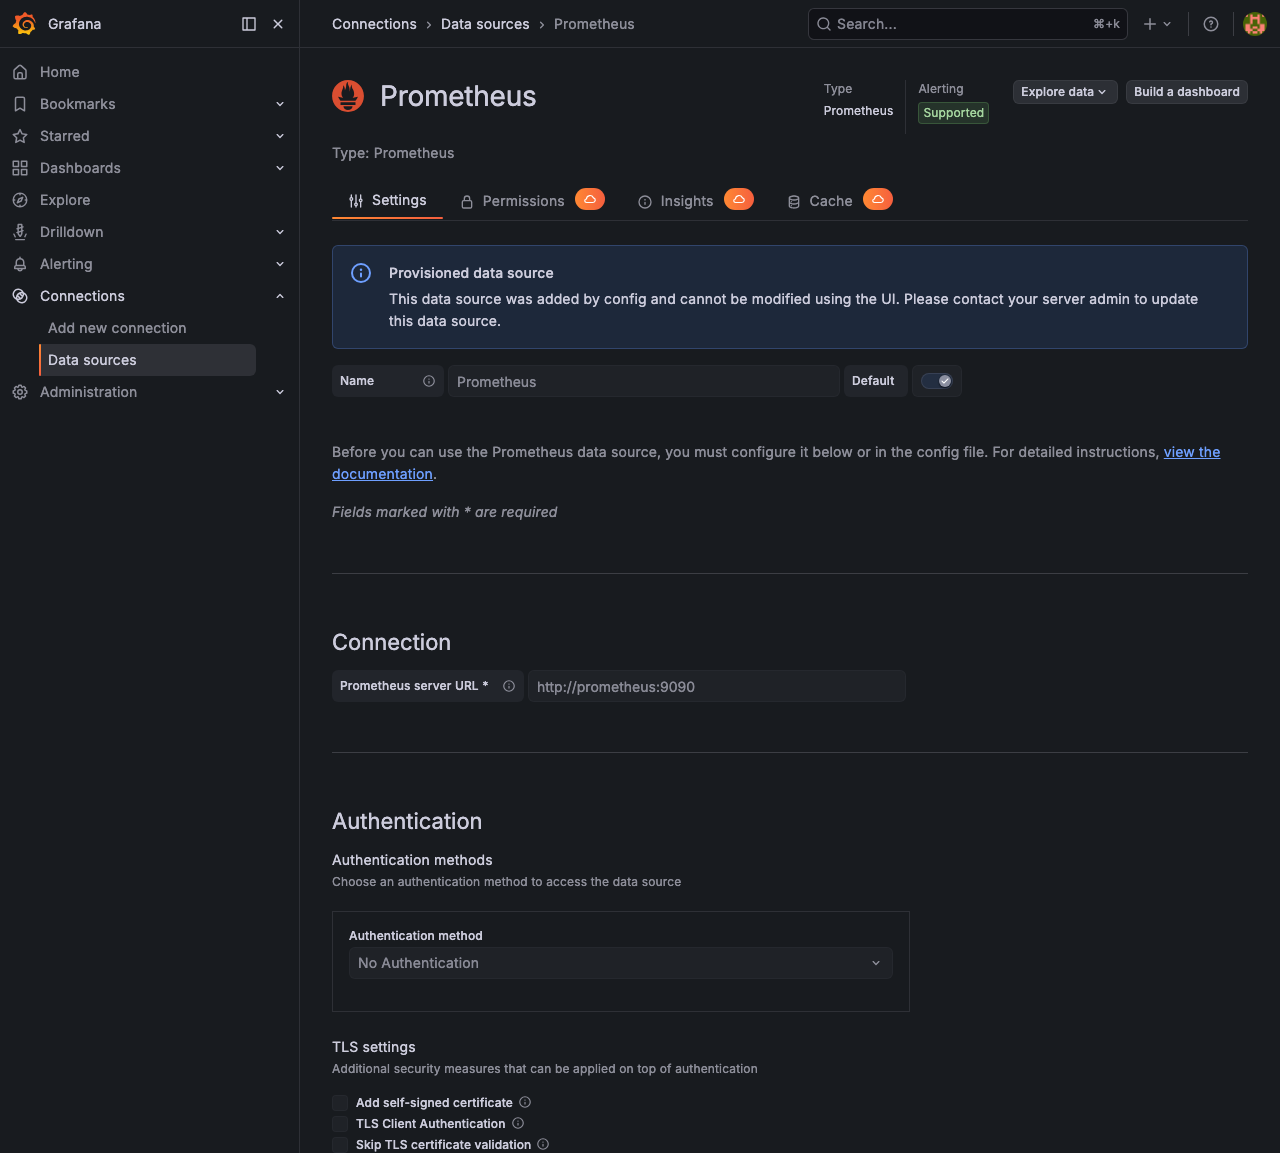Screen dimensions: 1280x1153
Task: Switch to the Settings tab
Action: pos(387,200)
